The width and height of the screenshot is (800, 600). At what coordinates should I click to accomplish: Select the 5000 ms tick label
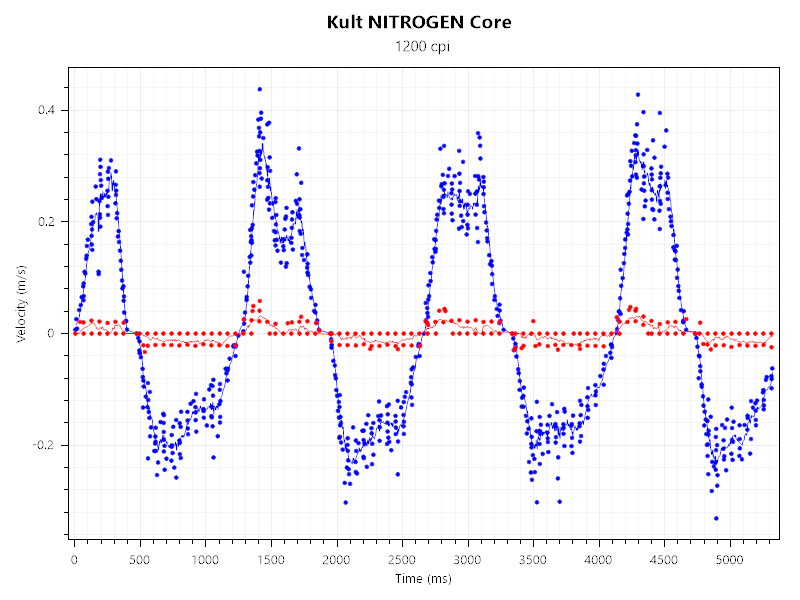[731, 559]
